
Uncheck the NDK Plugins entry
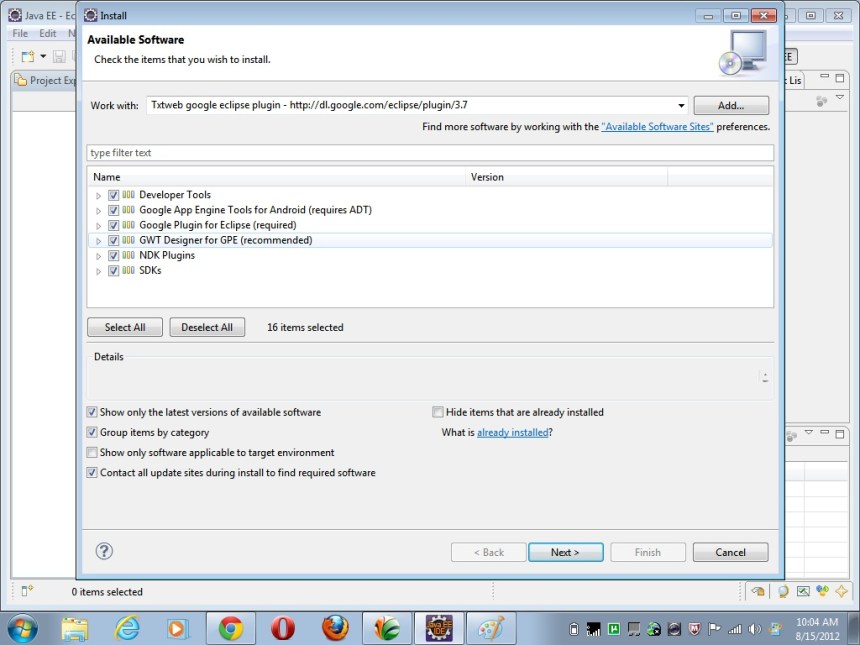(113, 255)
